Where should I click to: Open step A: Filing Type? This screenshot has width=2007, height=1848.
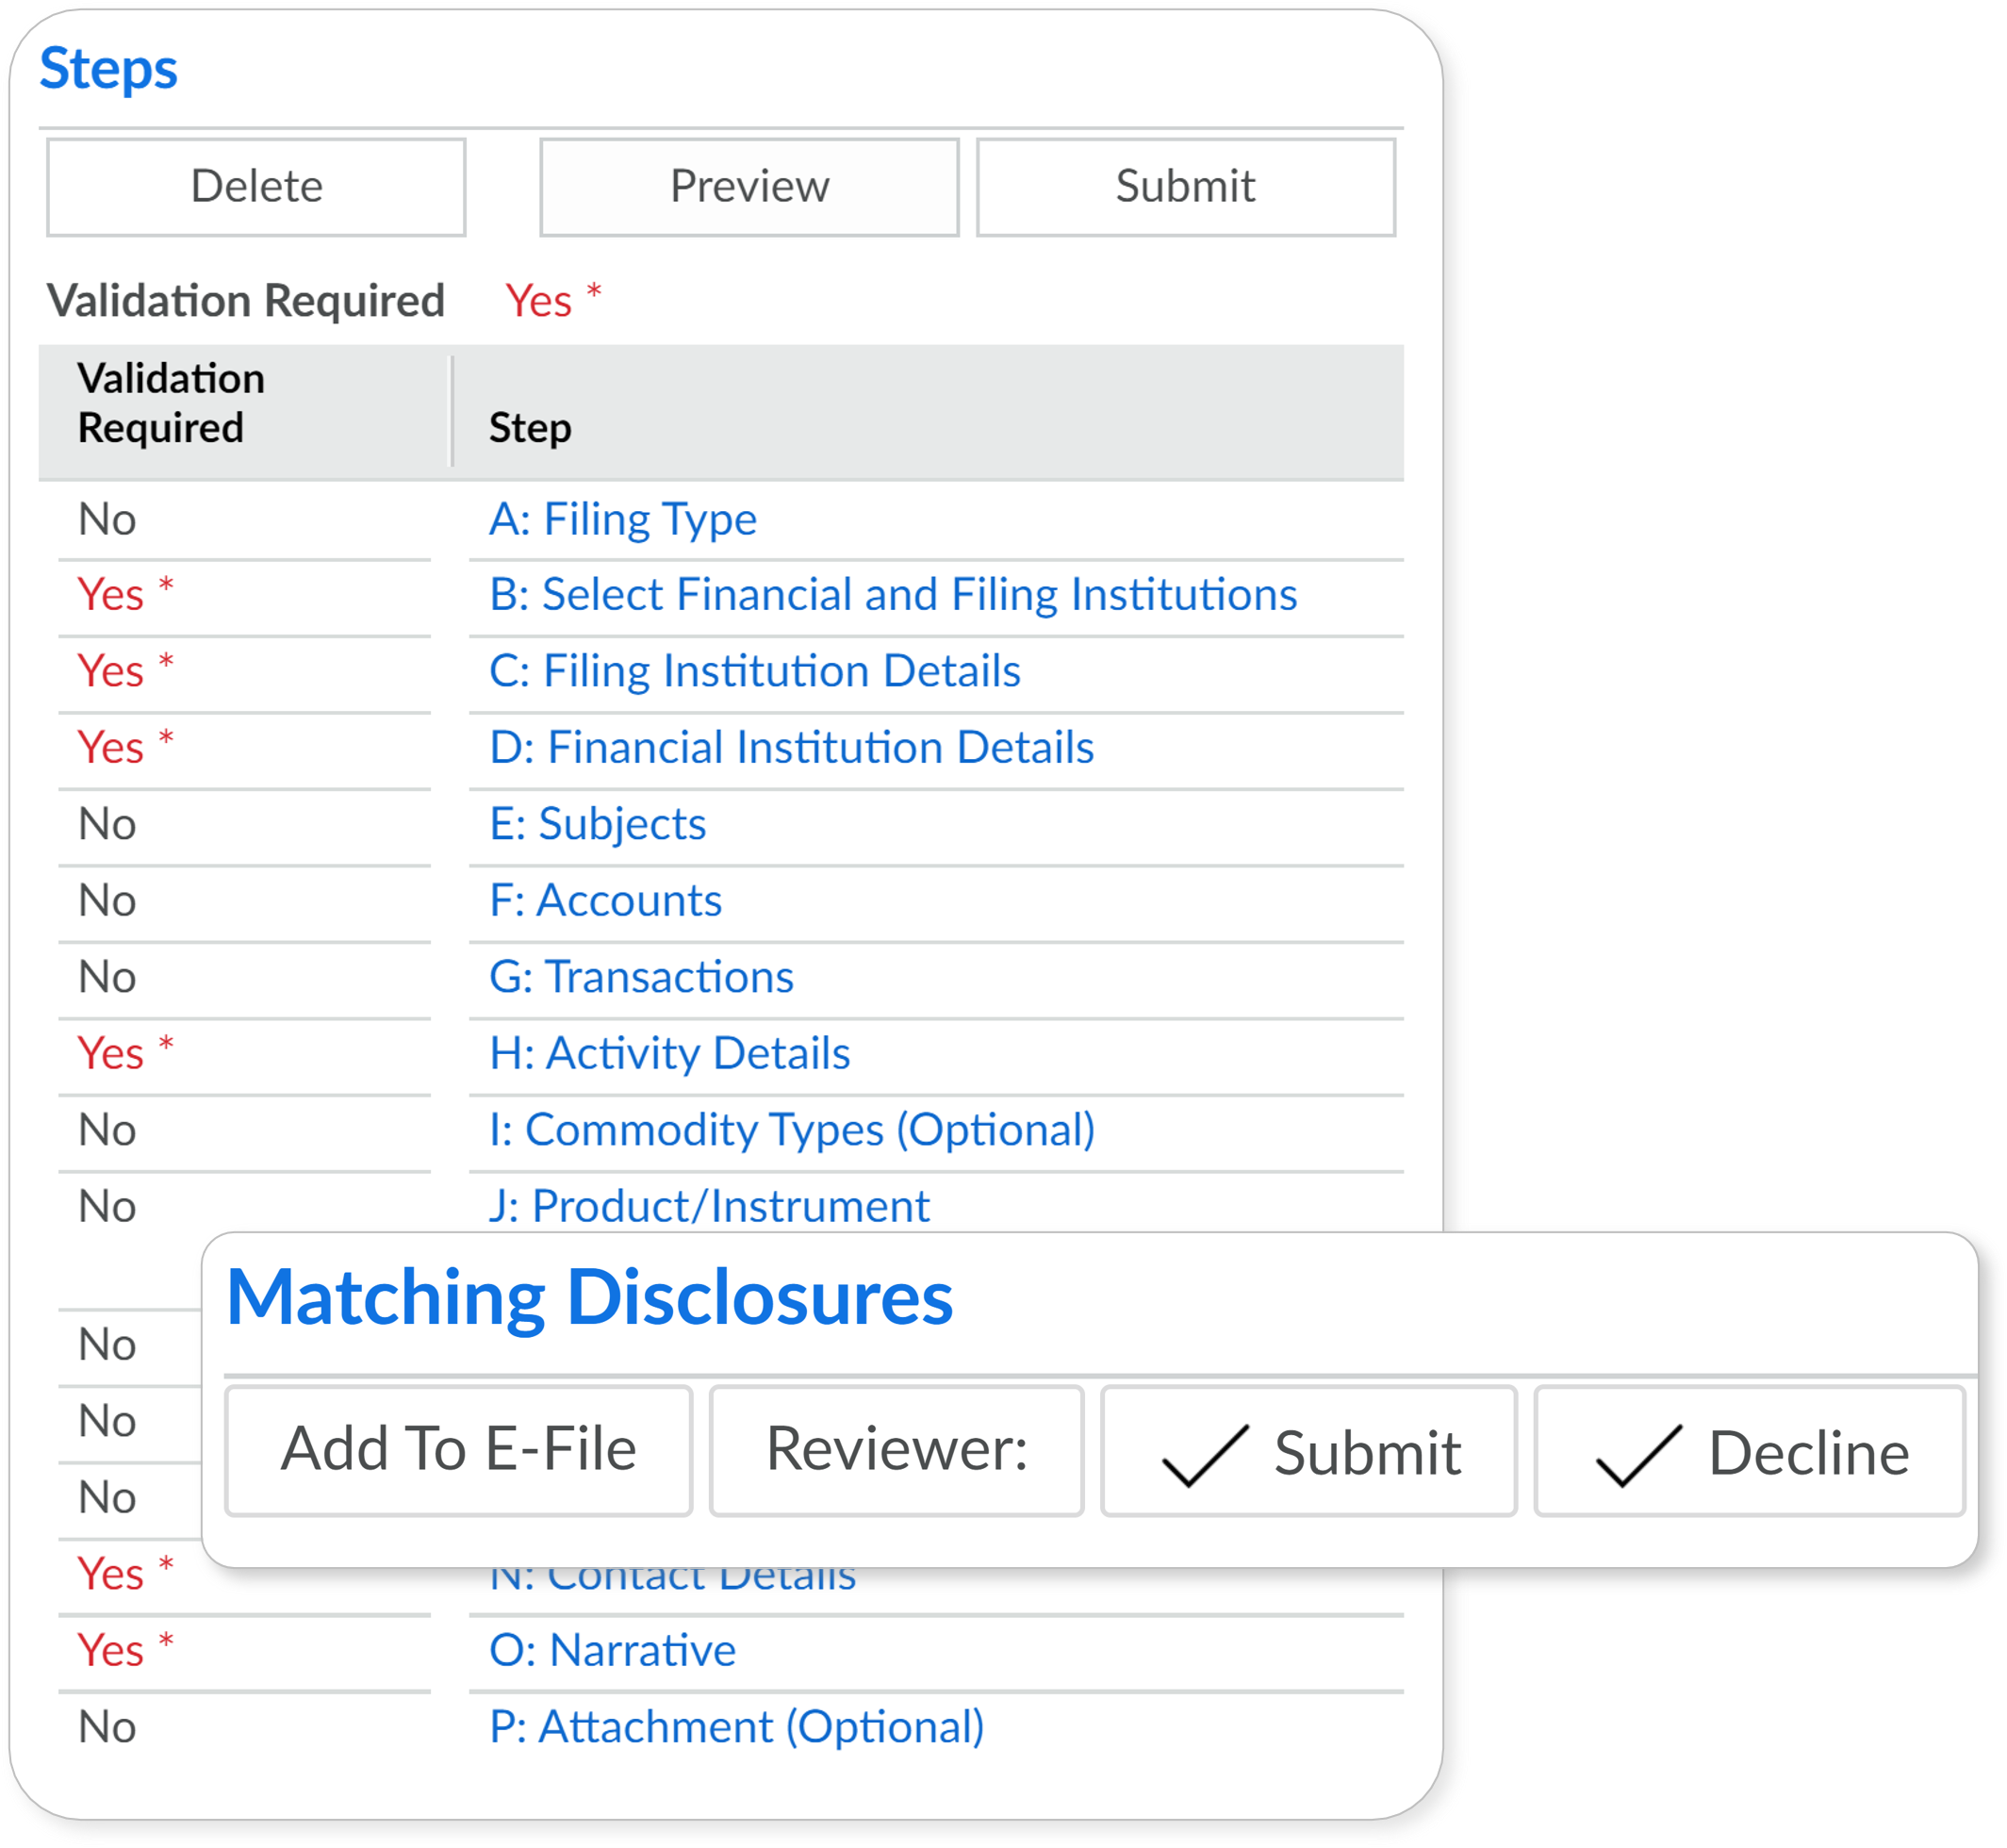622,520
